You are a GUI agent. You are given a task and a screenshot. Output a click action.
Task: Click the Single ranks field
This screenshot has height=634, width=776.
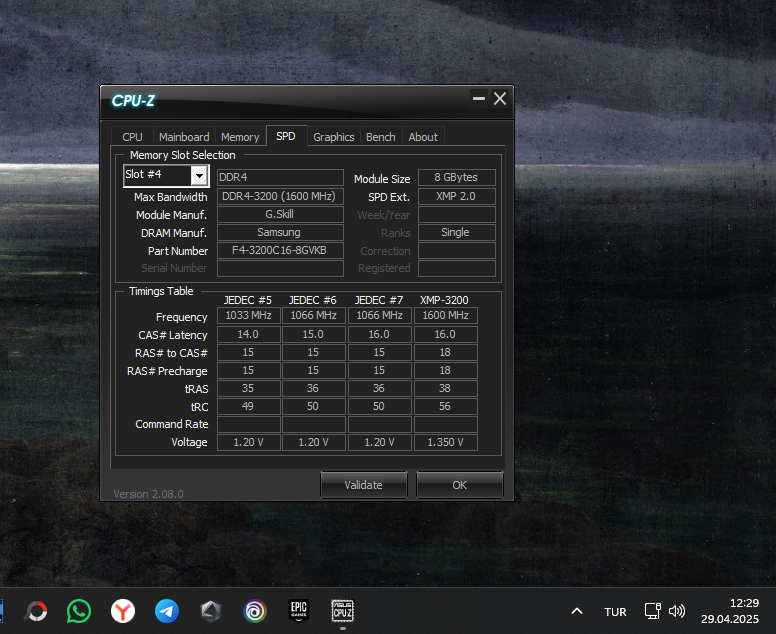456,232
